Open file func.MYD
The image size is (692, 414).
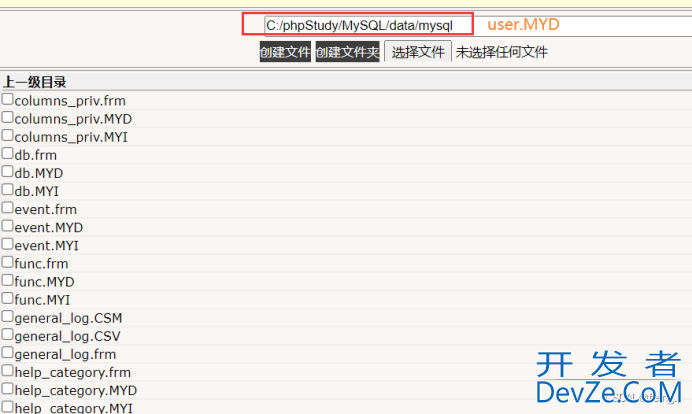45,282
